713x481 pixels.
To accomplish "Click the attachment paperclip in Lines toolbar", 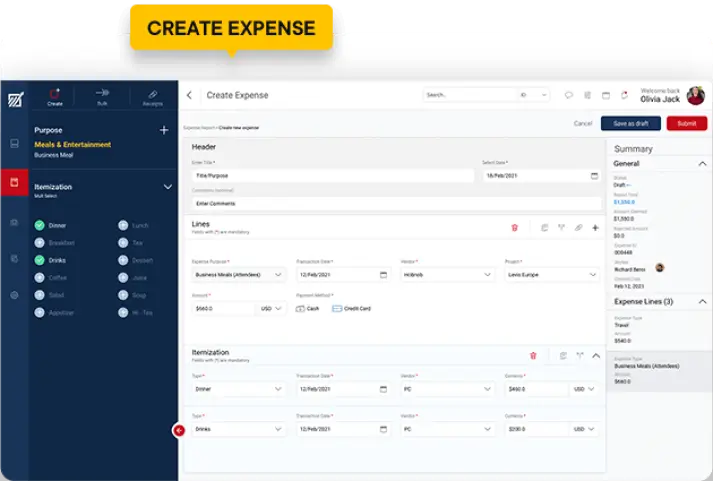I will [578, 228].
